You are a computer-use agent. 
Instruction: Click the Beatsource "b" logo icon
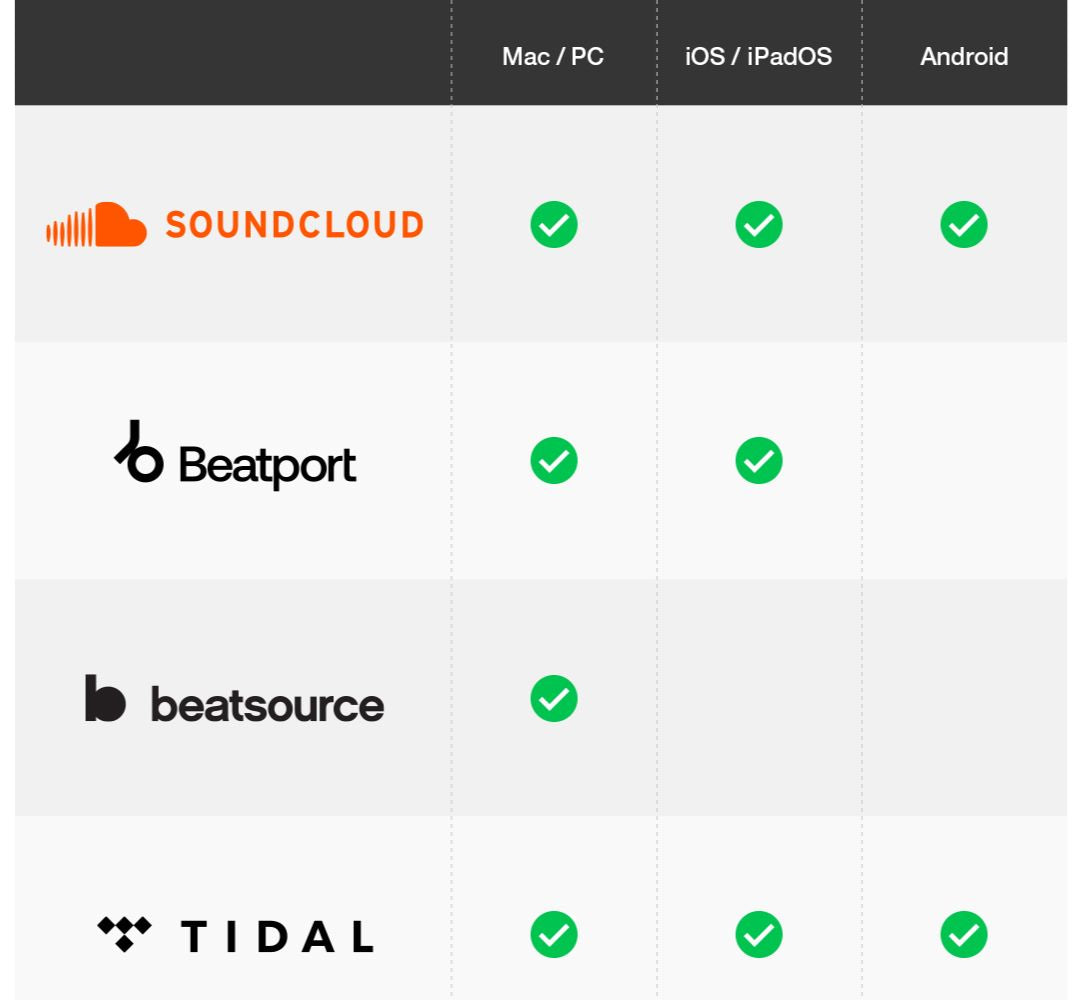[x=105, y=698]
